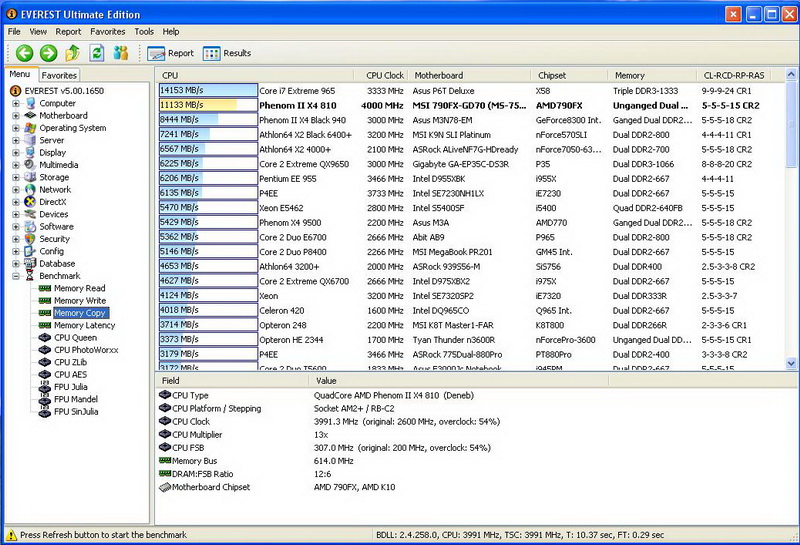Select the Network globe icon

(31, 189)
